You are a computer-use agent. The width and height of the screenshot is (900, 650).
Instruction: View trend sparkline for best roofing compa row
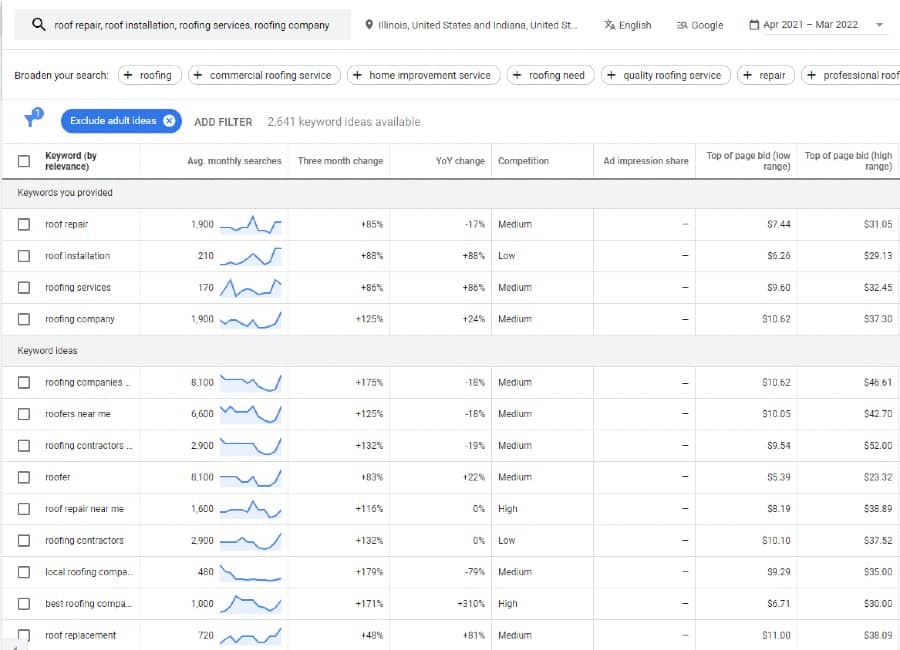[x=251, y=603]
